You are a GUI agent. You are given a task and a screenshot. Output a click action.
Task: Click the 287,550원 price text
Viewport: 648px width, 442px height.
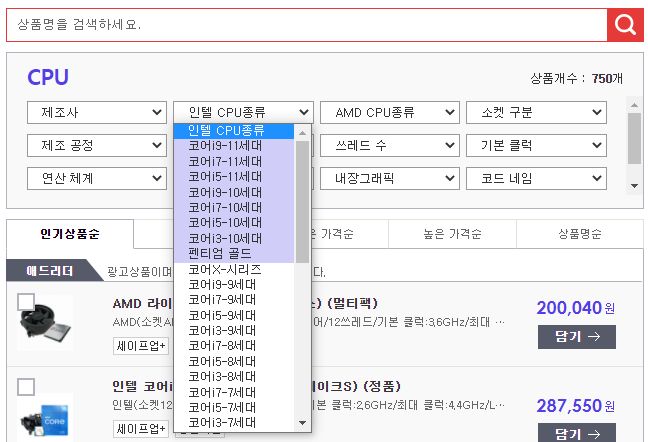pyautogui.click(x=576, y=406)
